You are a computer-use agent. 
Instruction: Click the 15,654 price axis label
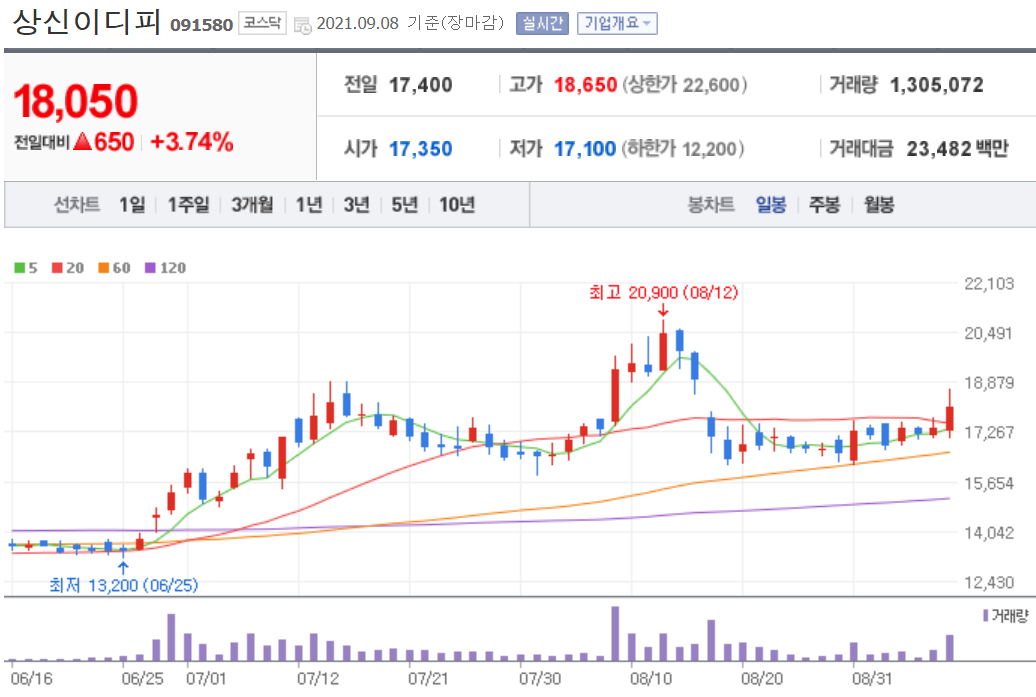(989, 483)
